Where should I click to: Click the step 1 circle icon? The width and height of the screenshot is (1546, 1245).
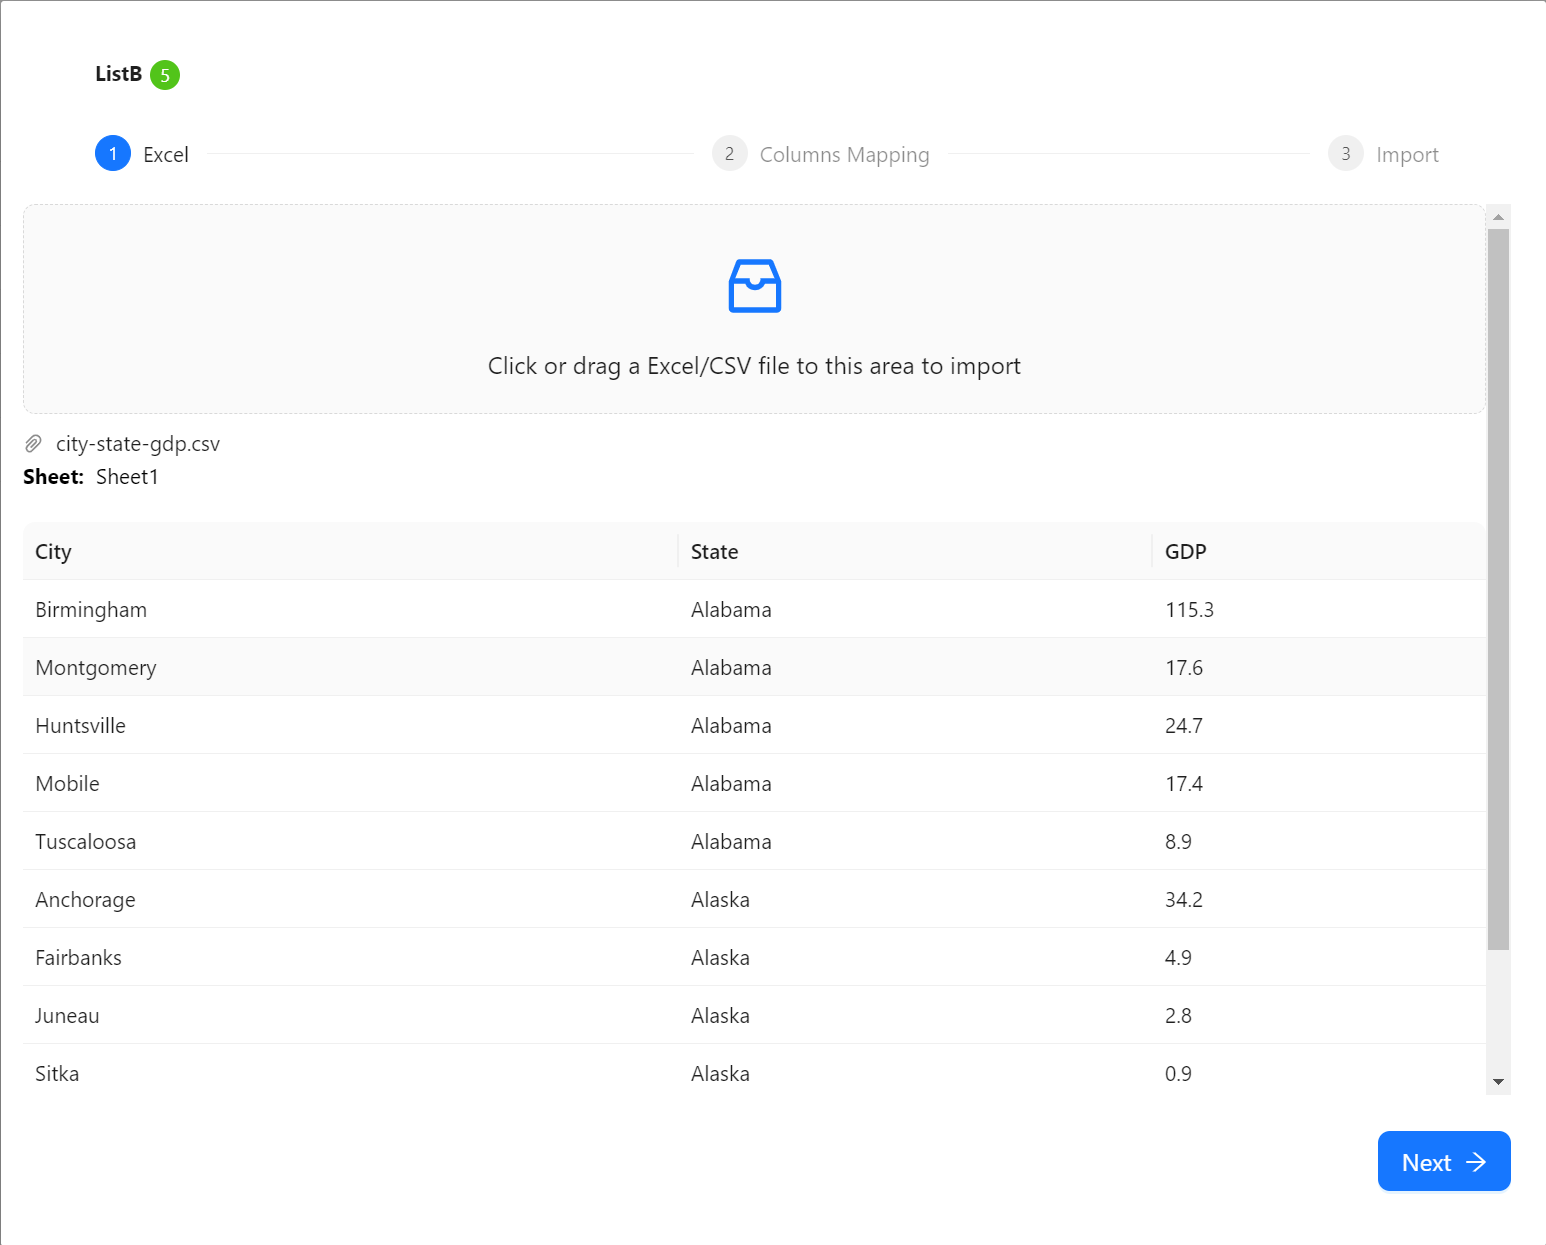pos(113,153)
